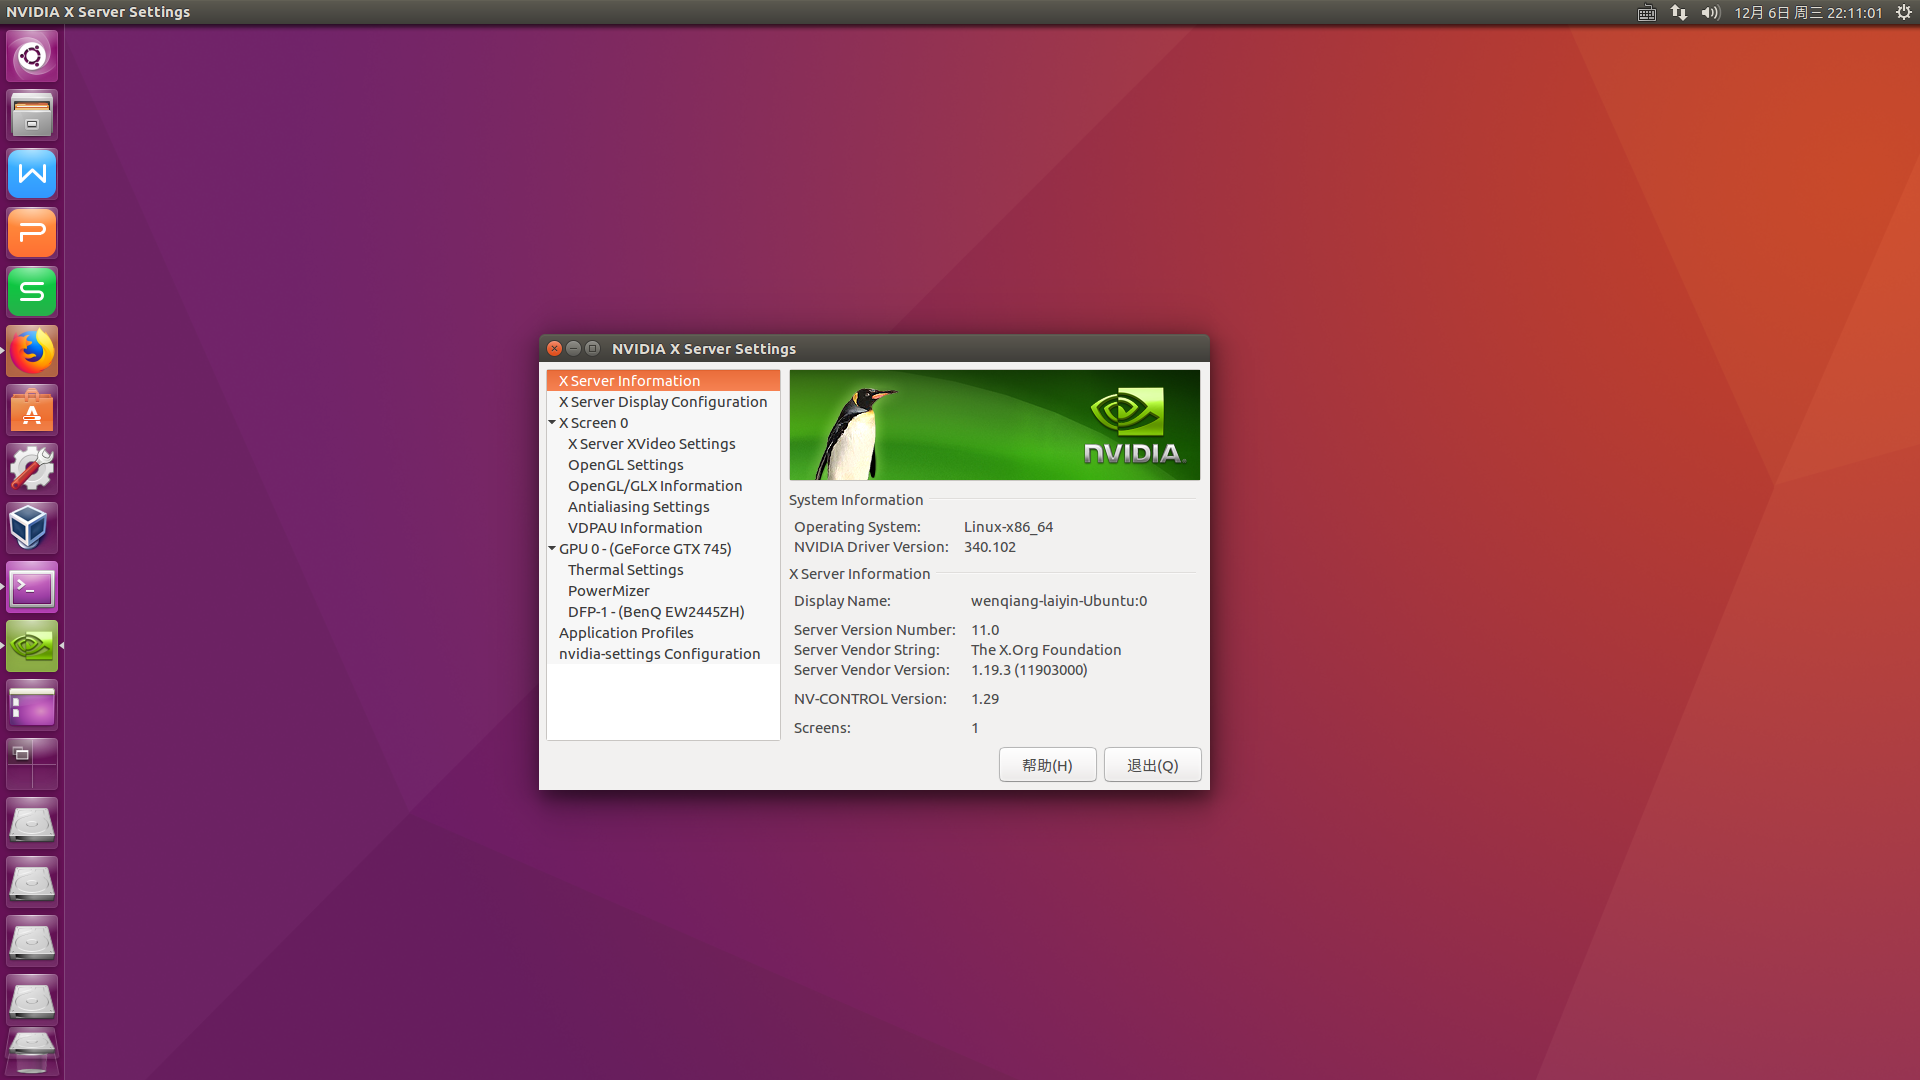Open Firefox browser from the launcher
Viewport: 1920px width, 1080px height.
click(x=32, y=351)
